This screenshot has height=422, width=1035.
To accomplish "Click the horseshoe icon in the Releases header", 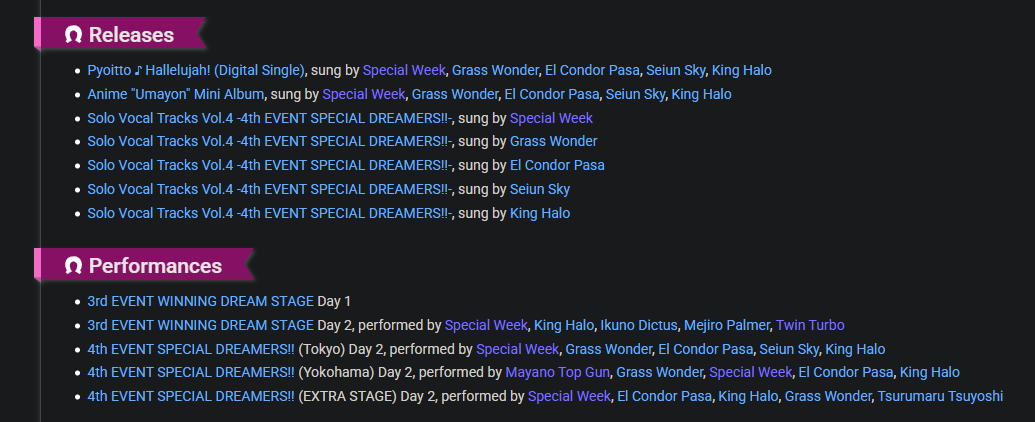I will (x=73, y=35).
